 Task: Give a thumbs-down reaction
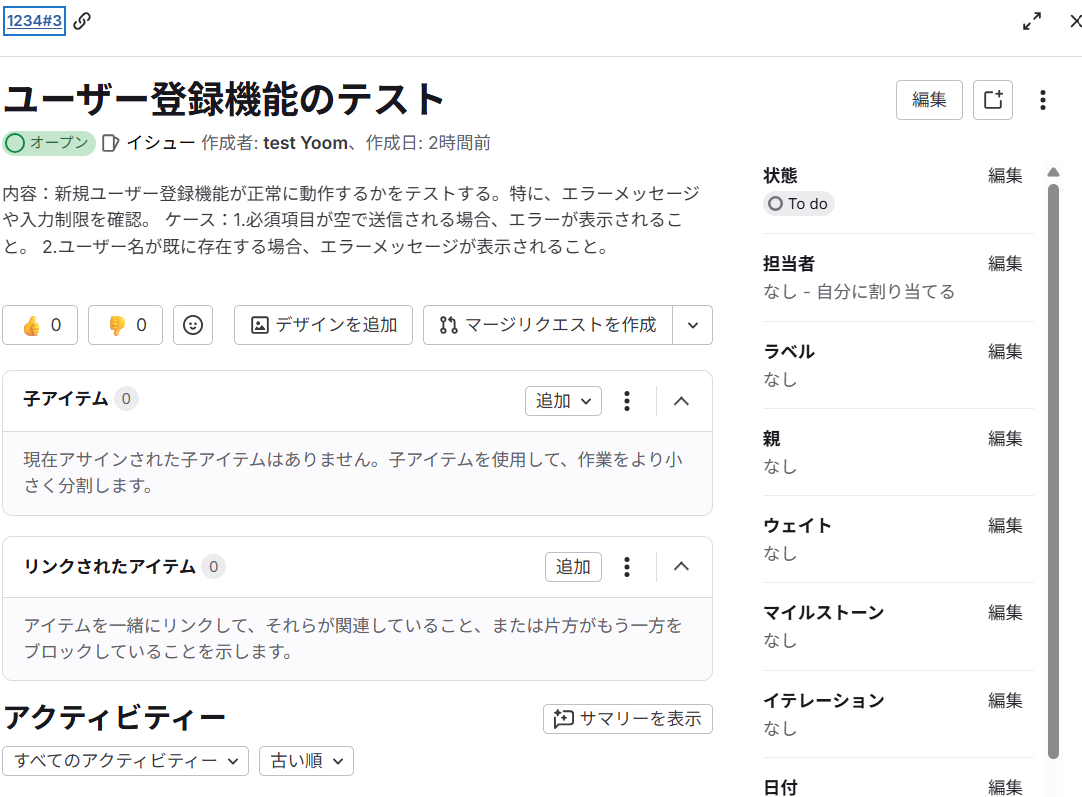126,325
